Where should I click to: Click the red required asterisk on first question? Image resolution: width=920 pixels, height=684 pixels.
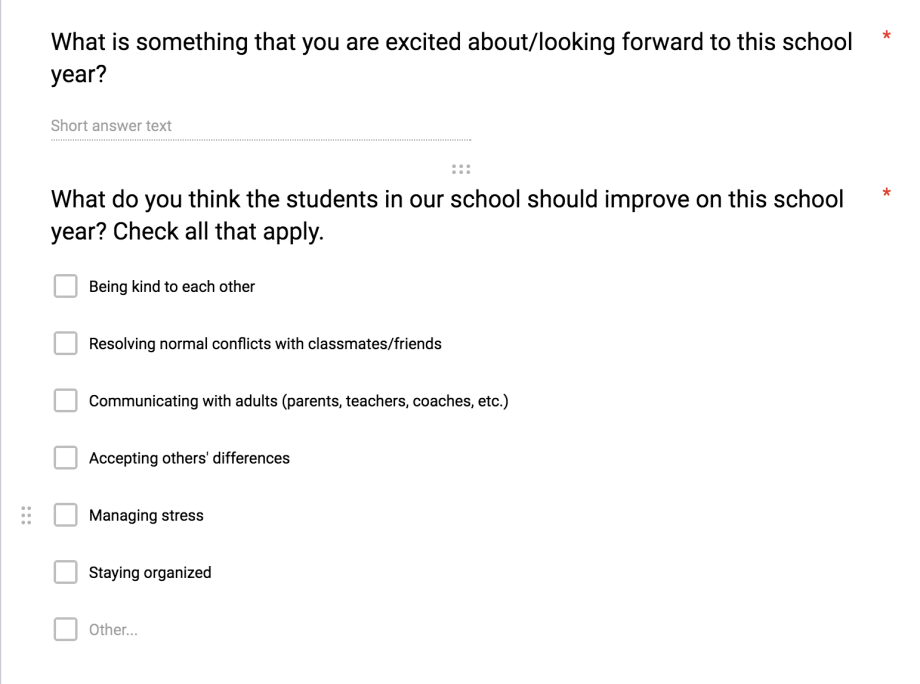click(886, 36)
